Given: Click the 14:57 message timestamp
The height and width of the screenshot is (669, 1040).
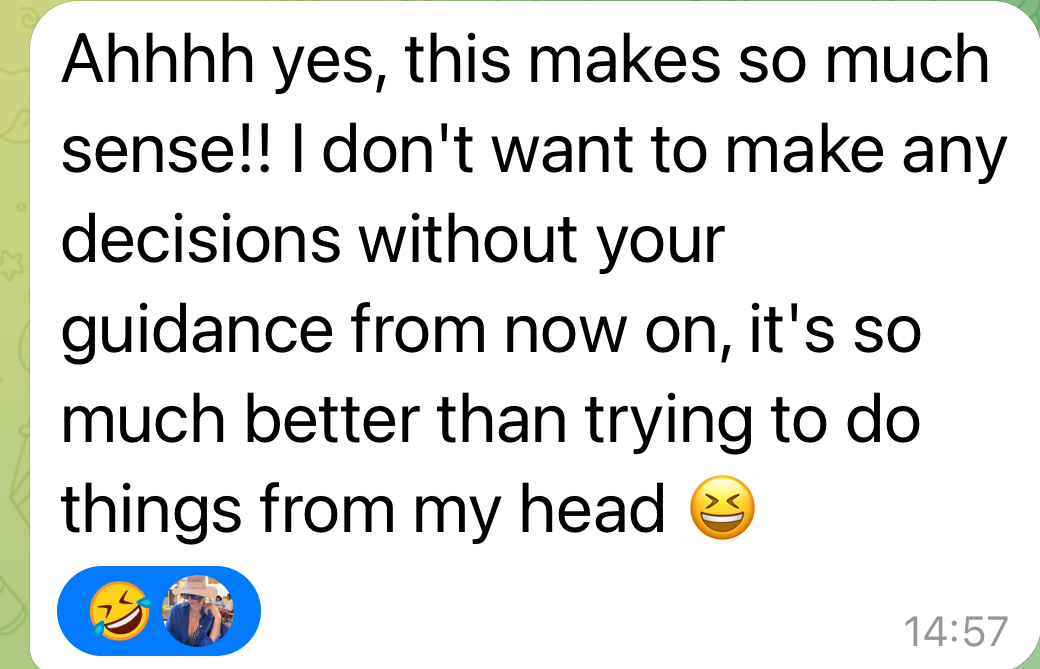Looking at the screenshot, I should [956, 631].
